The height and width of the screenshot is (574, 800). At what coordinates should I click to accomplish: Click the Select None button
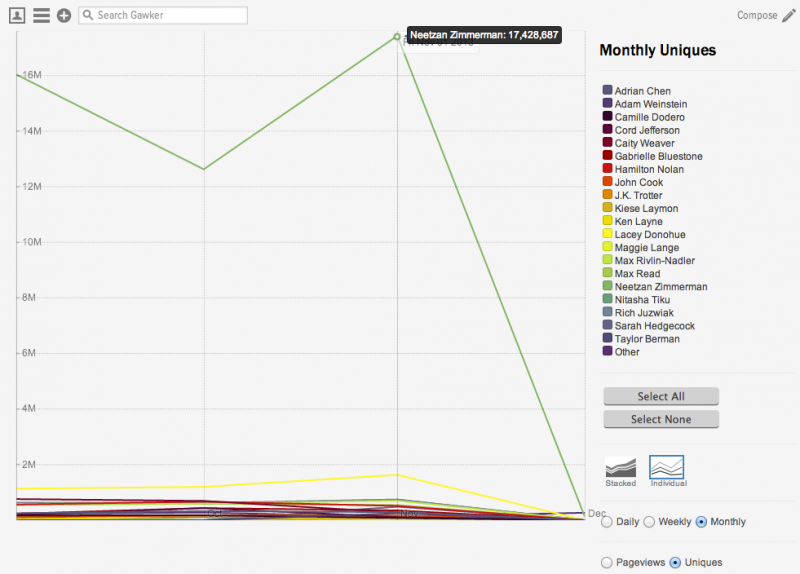click(x=661, y=419)
